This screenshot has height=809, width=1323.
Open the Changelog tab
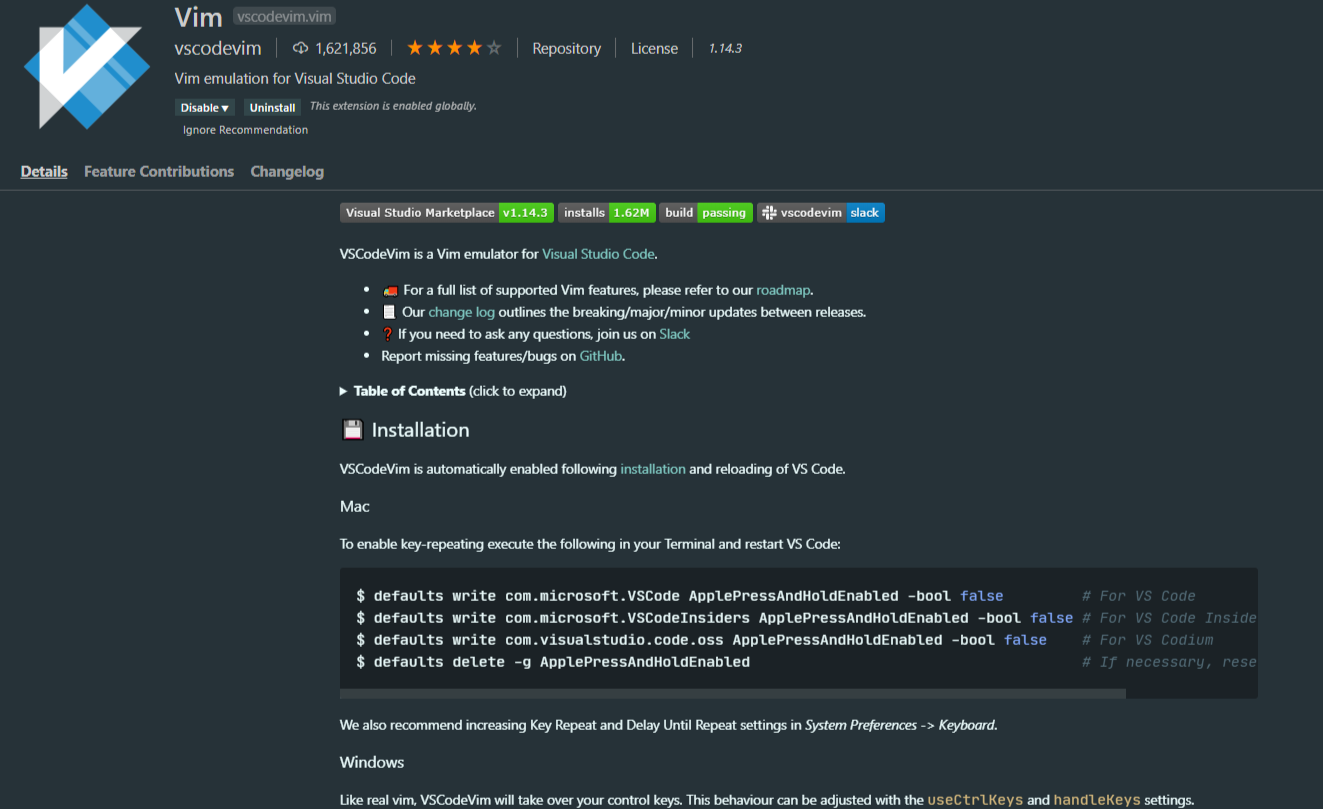tap(287, 172)
